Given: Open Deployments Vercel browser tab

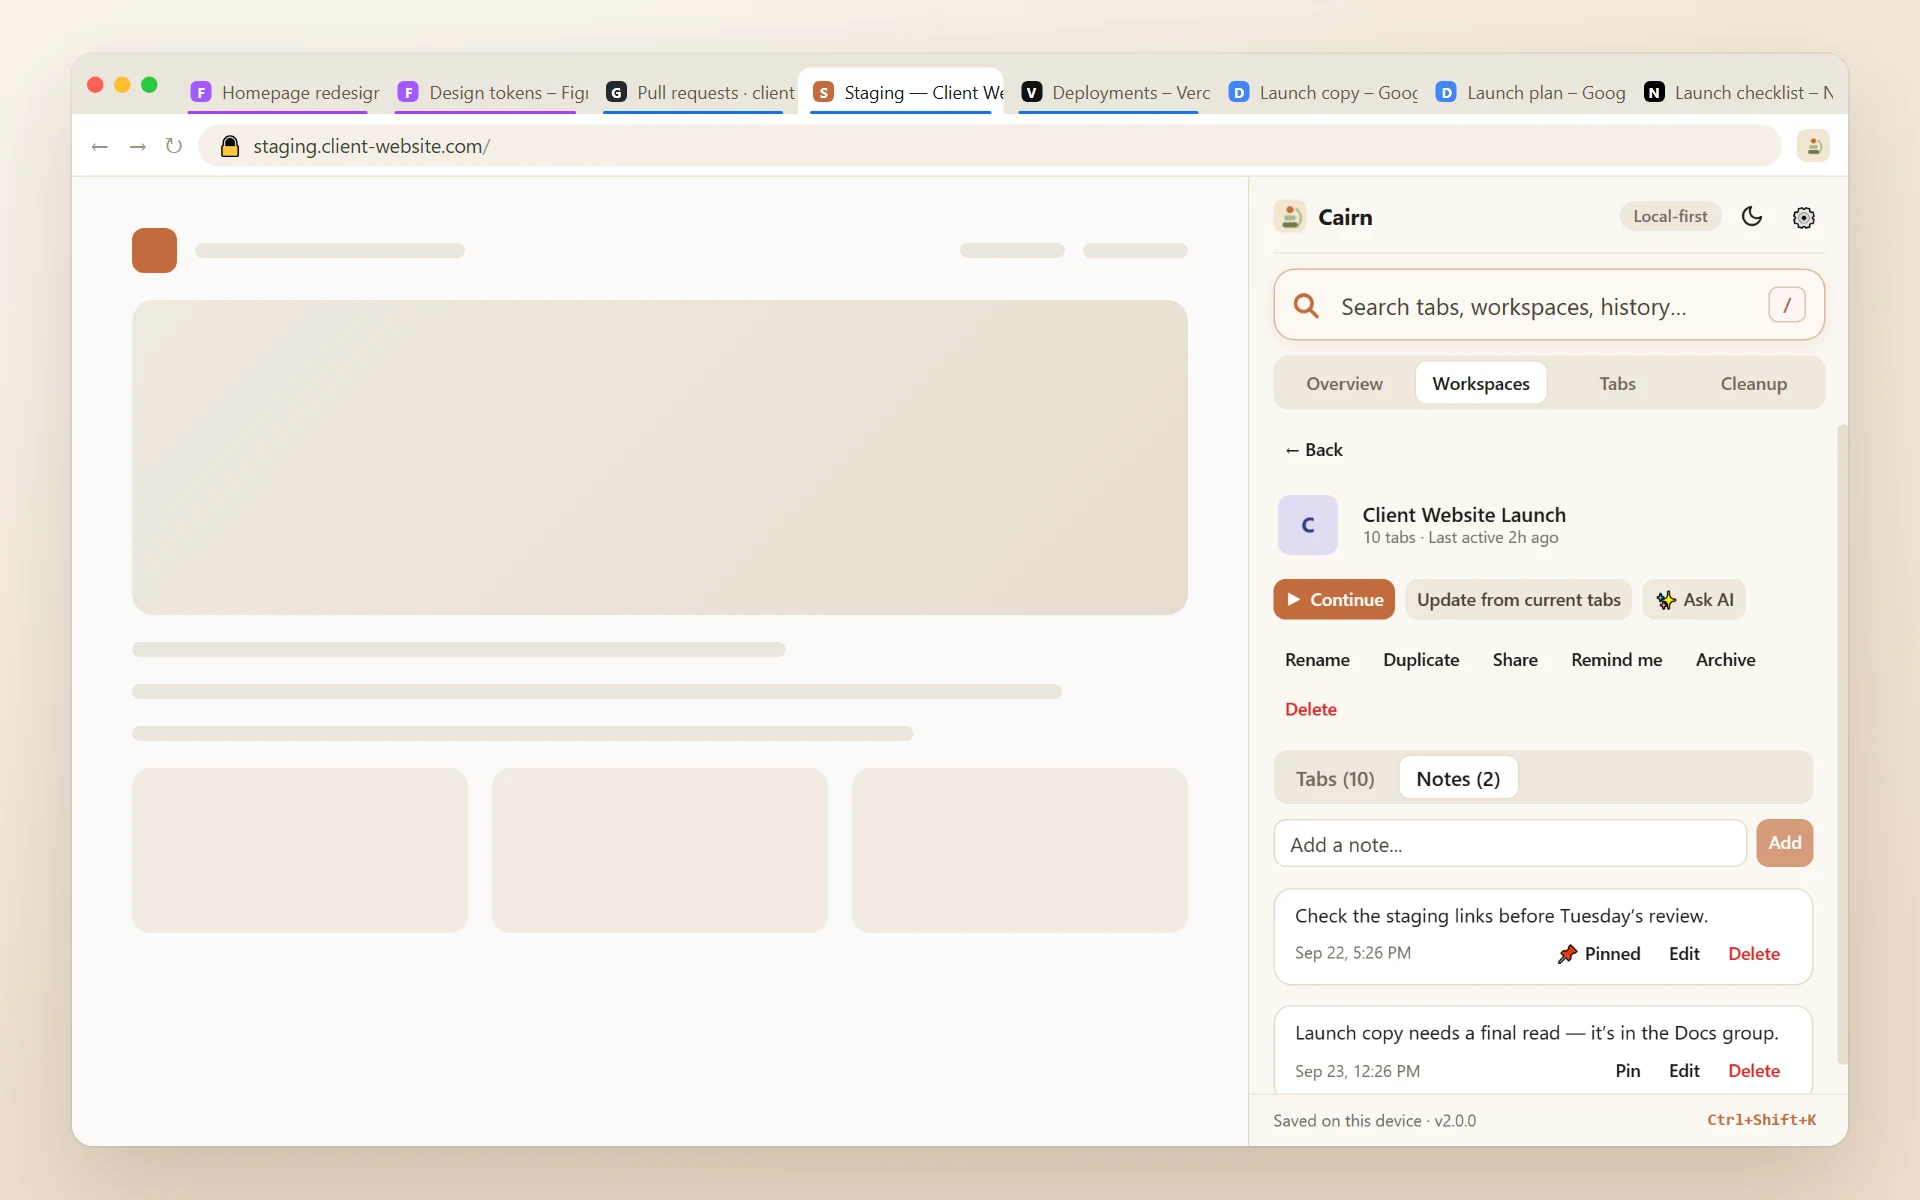Looking at the screenshot, I should point(1115,92).
